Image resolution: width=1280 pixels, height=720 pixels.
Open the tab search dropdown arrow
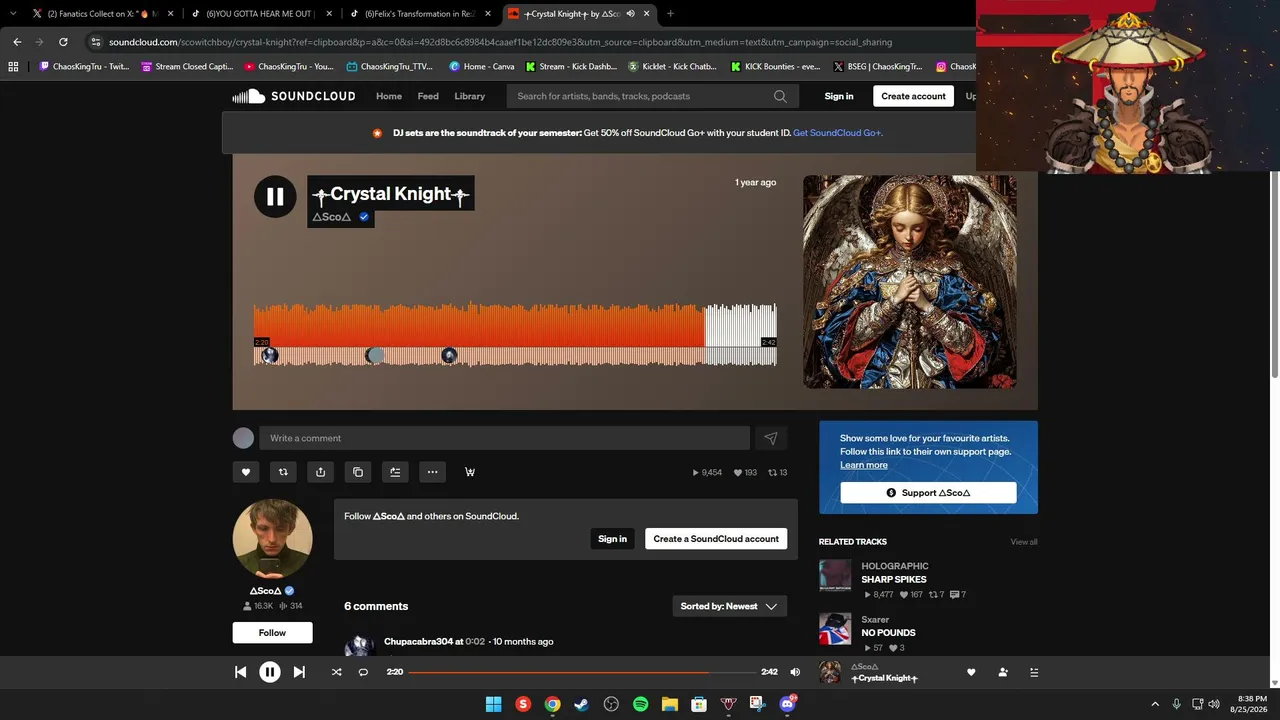[12, 14]
